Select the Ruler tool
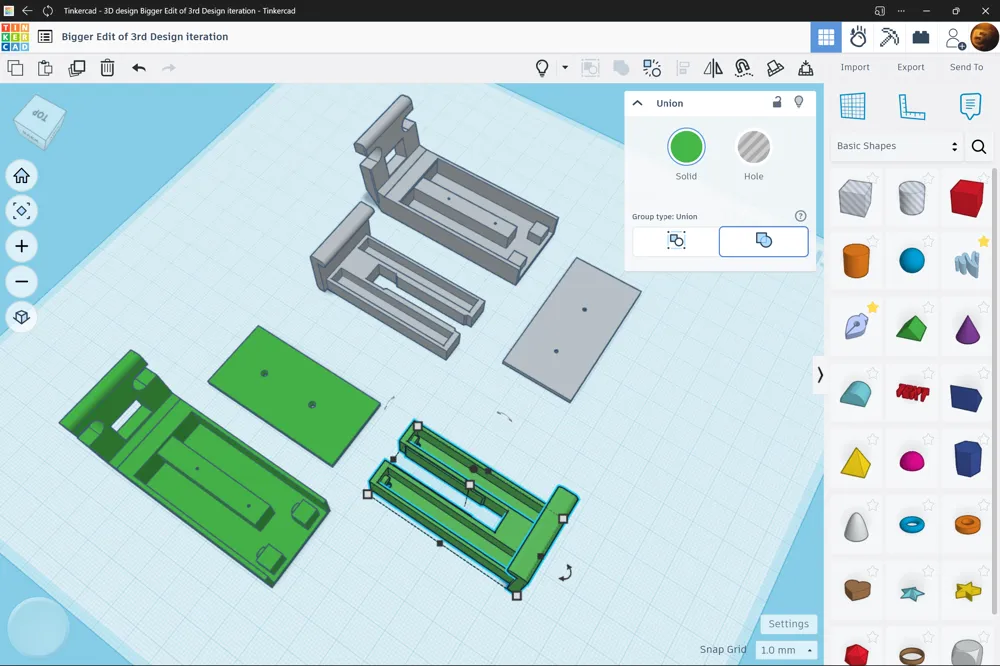The height and width of the screenshot is (666, 1000). coord(911,107)
